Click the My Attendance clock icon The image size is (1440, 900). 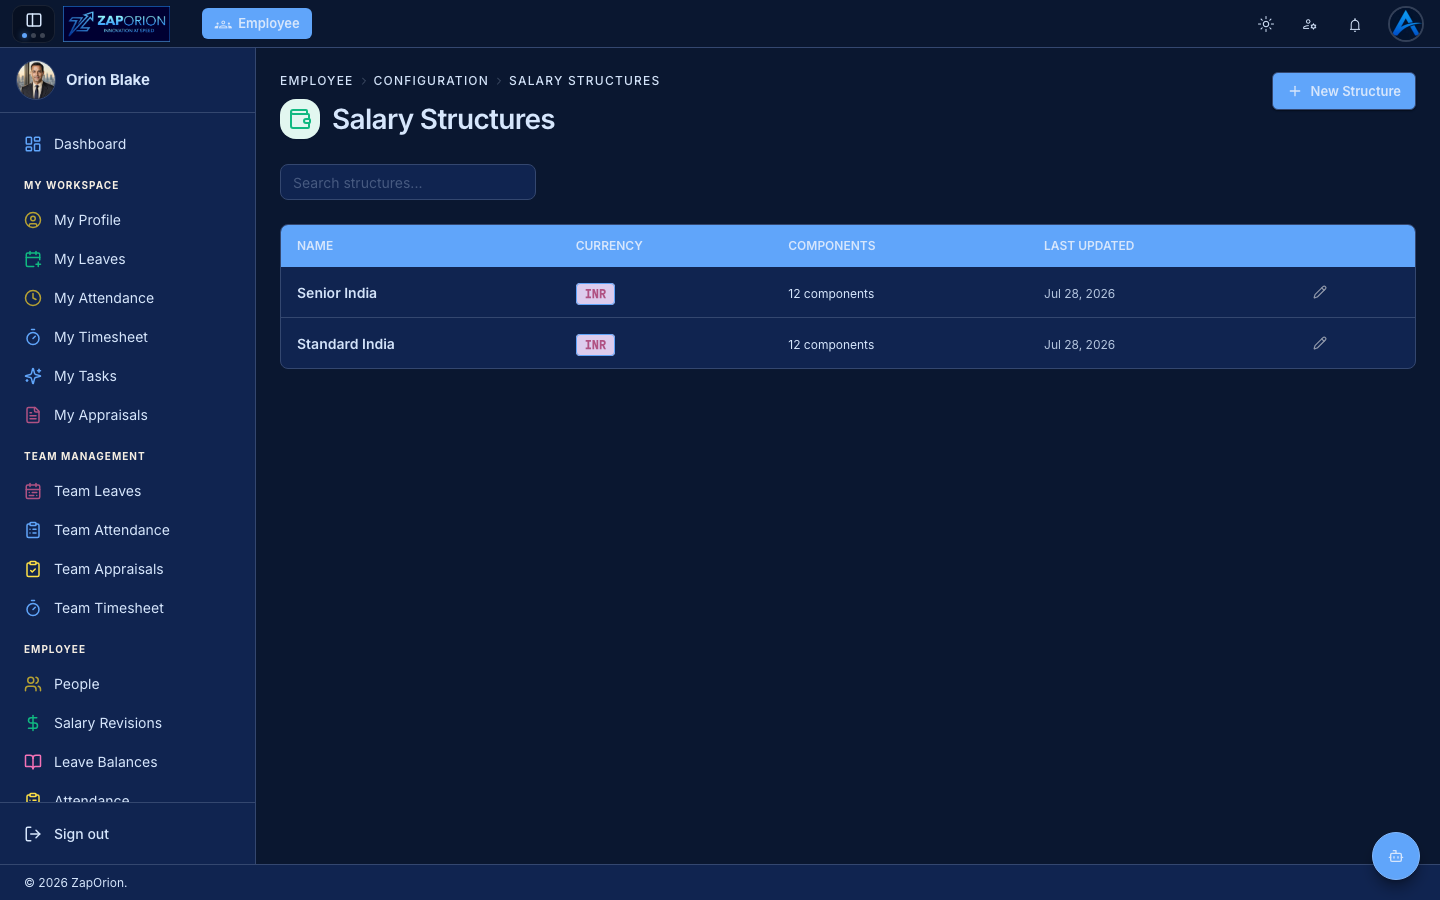tap(33, 298)
